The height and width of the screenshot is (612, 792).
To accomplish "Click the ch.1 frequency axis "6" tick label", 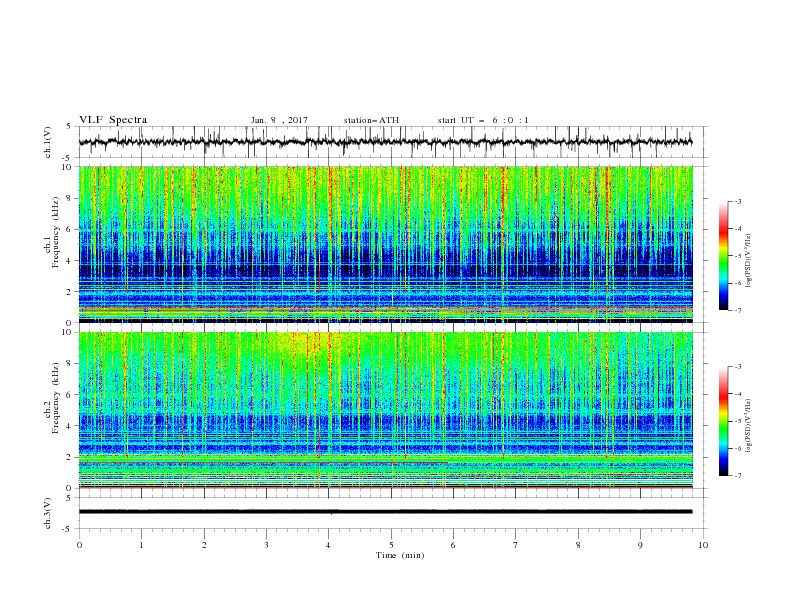I will click(71, 229).
